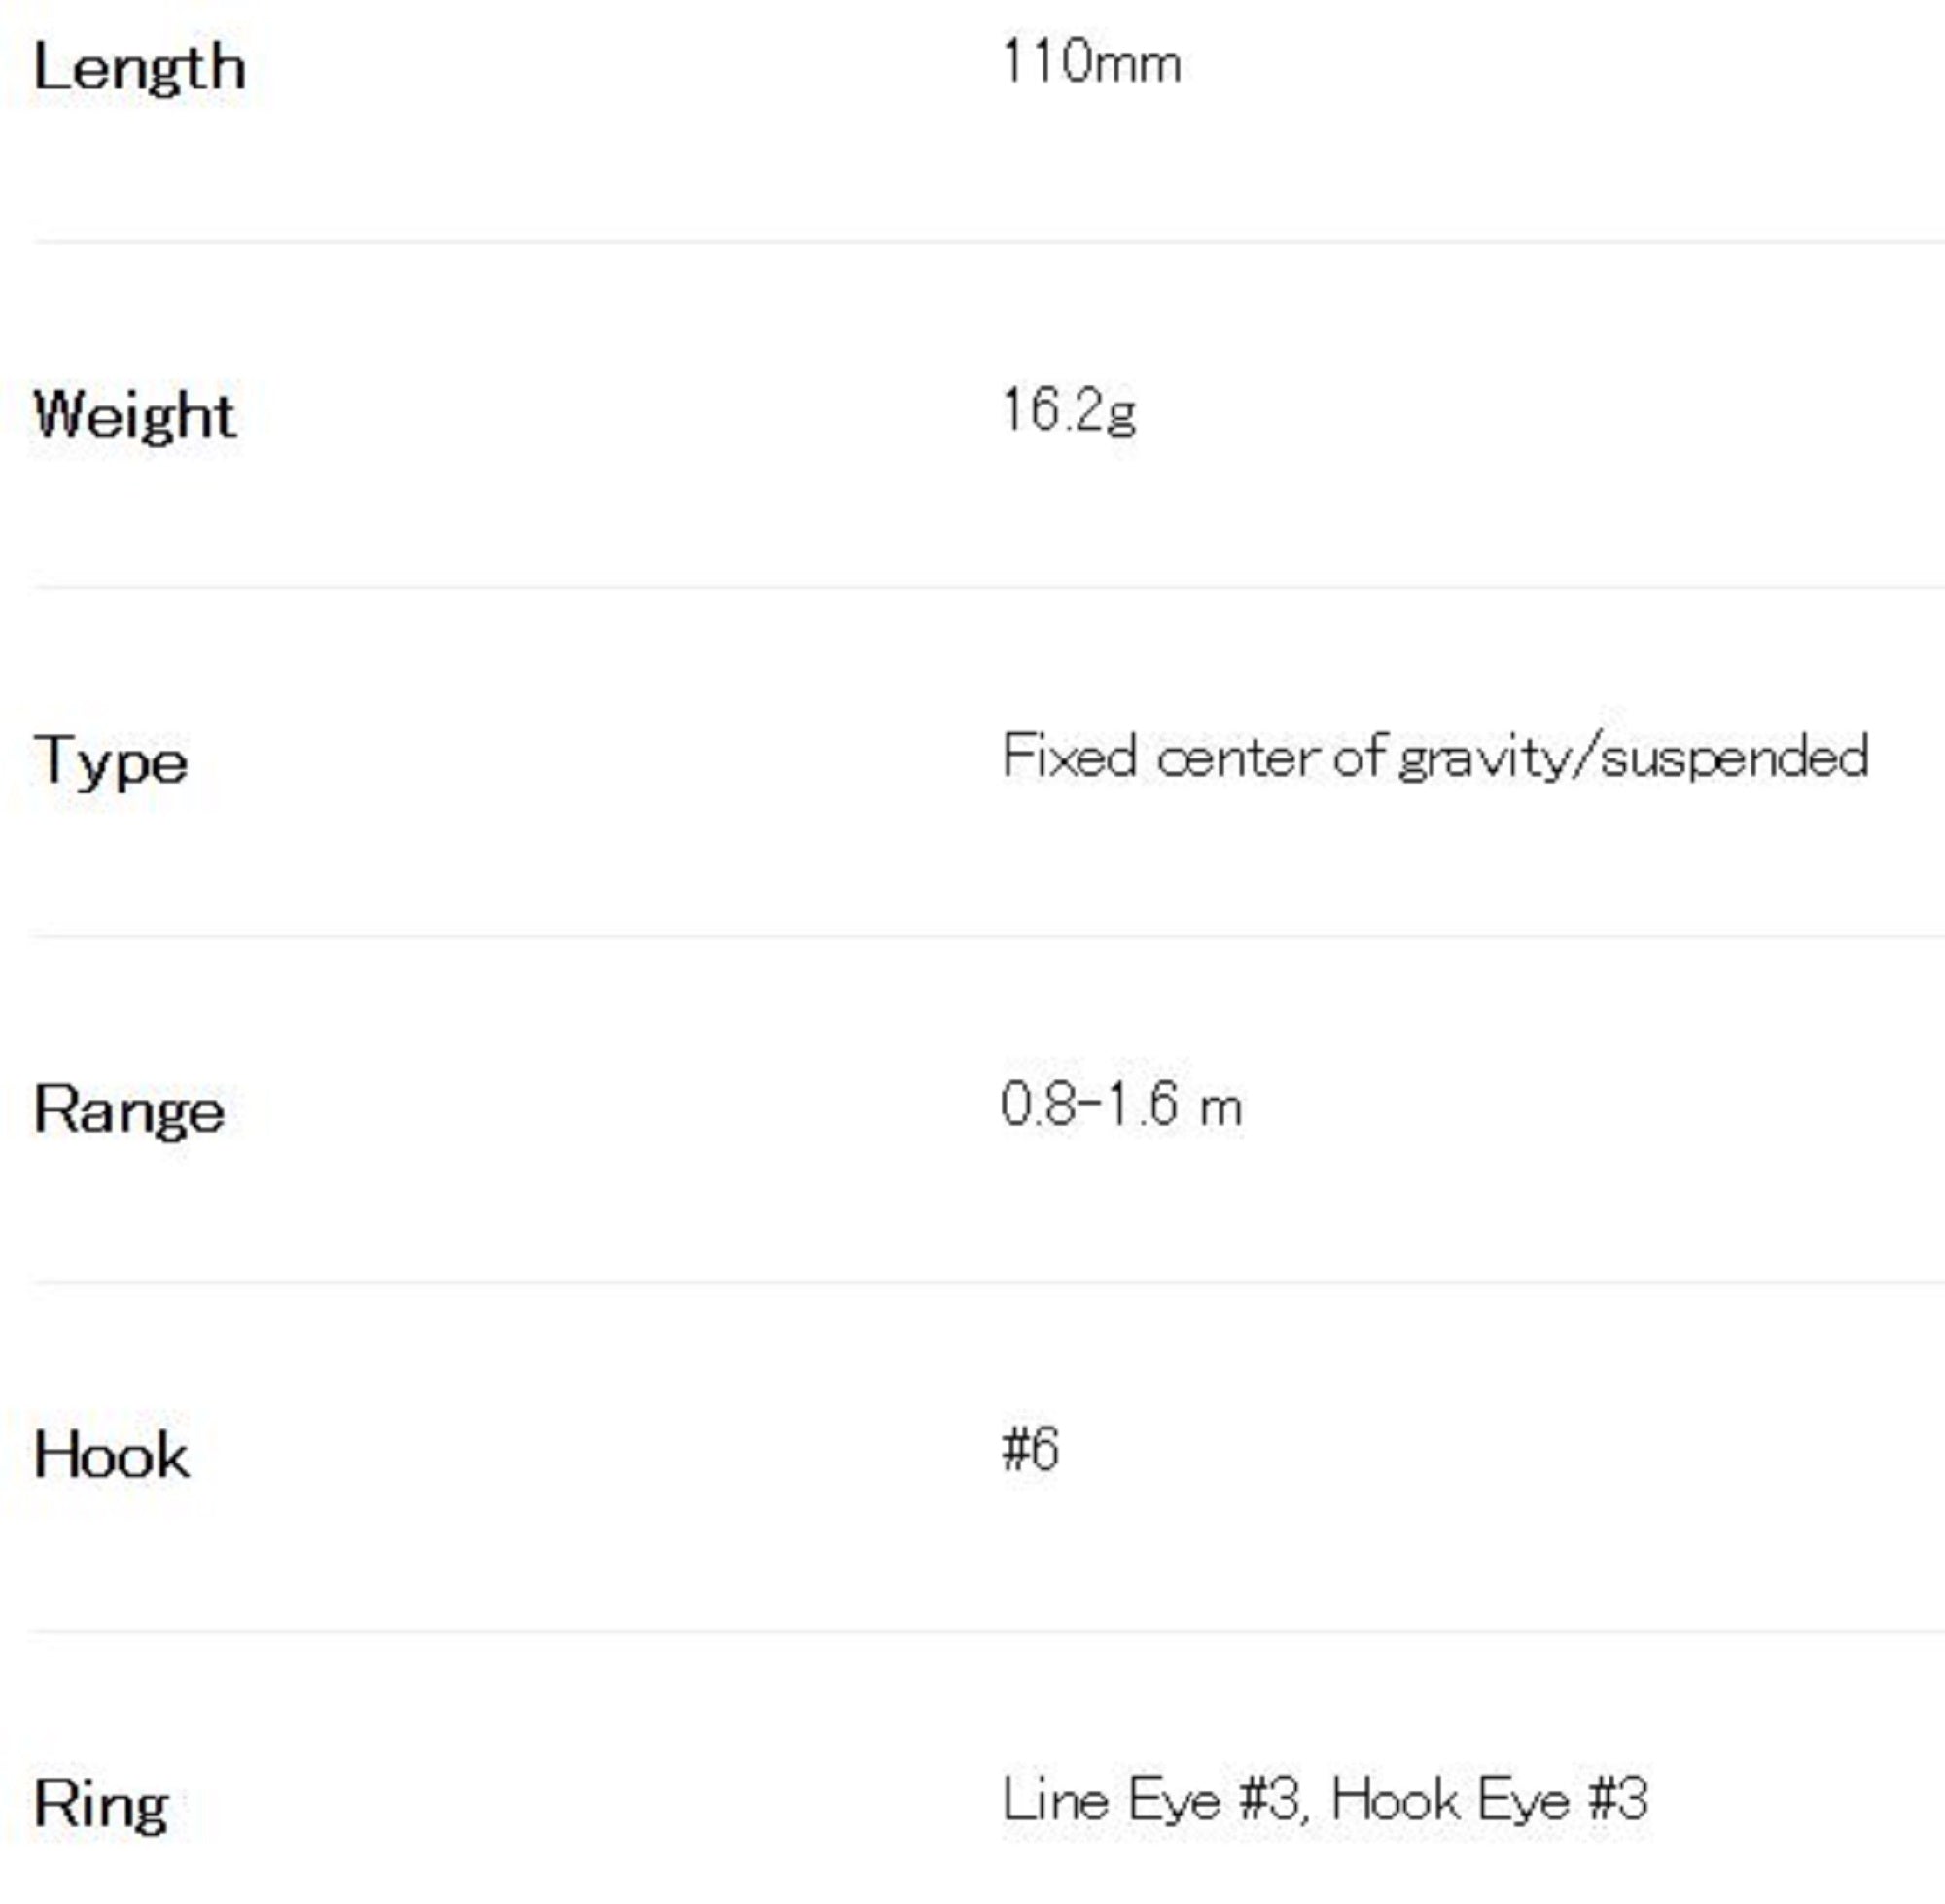Click the word 'suspended' in Type value

point(1734,758)
